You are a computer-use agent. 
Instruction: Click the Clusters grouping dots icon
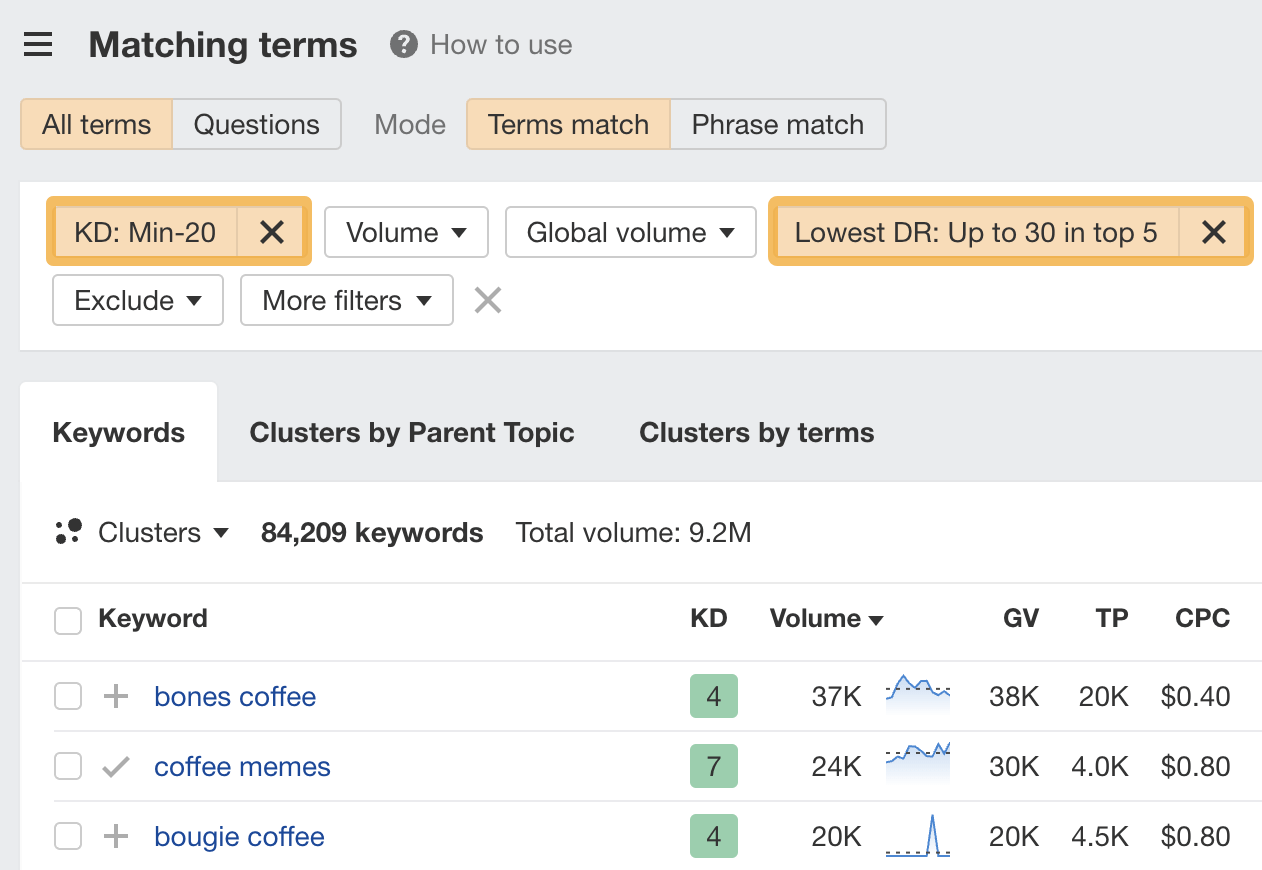pos(68,532)
